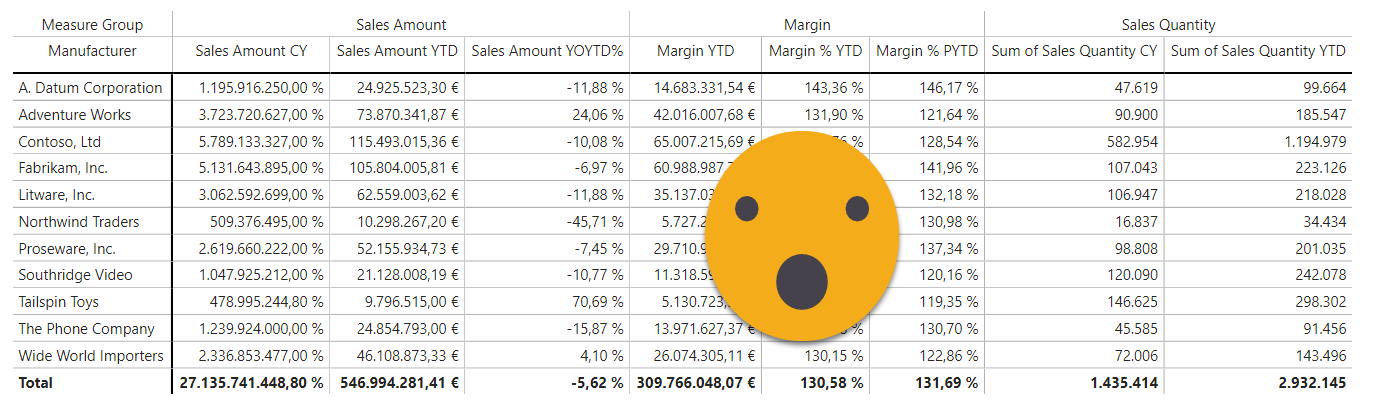Click the Sales Quantity group header

tap(1168, 25)
